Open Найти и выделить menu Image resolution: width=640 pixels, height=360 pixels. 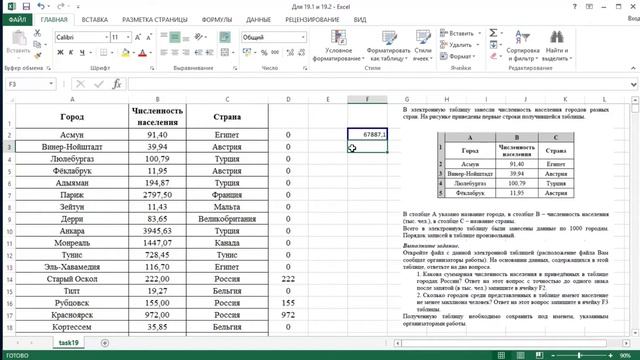(x=557, y=46)
